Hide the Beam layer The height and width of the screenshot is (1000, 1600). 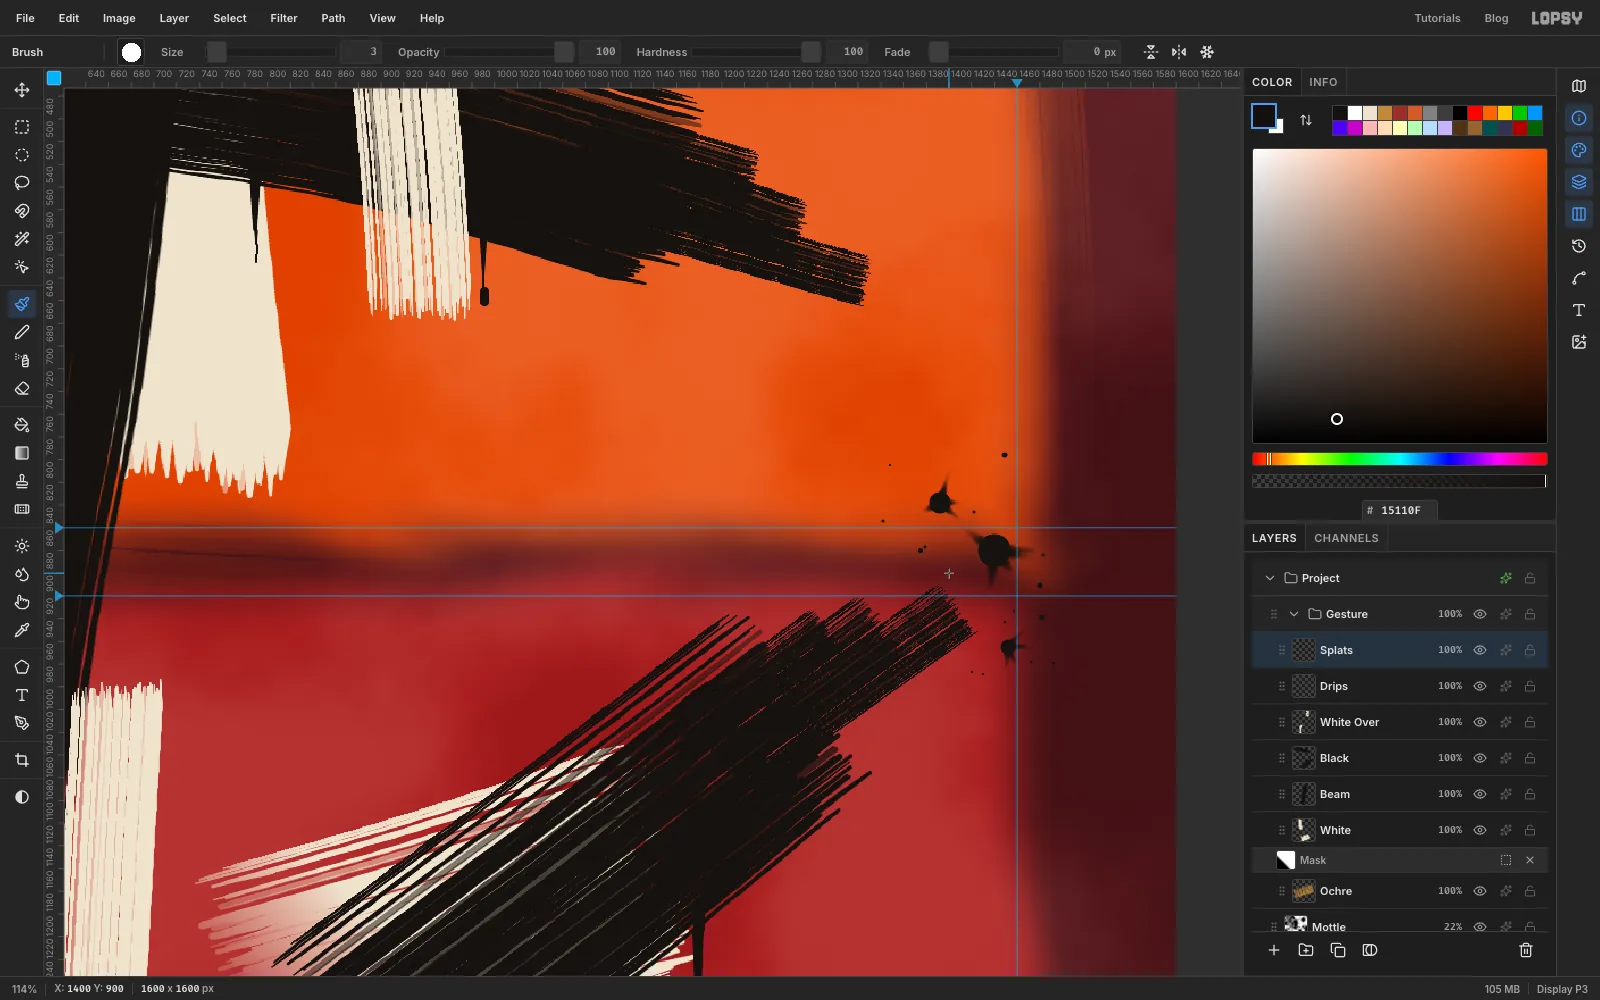pos(1480,794)
